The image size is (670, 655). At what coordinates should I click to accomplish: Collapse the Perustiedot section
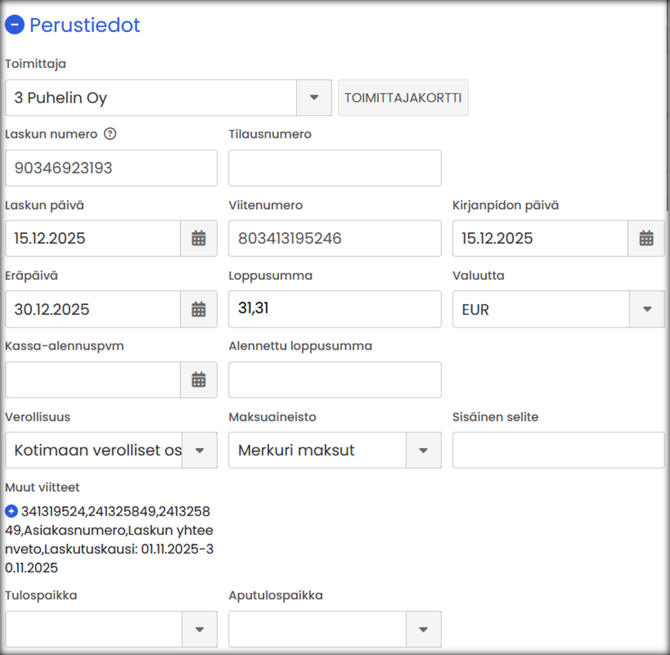pos(15,25)
